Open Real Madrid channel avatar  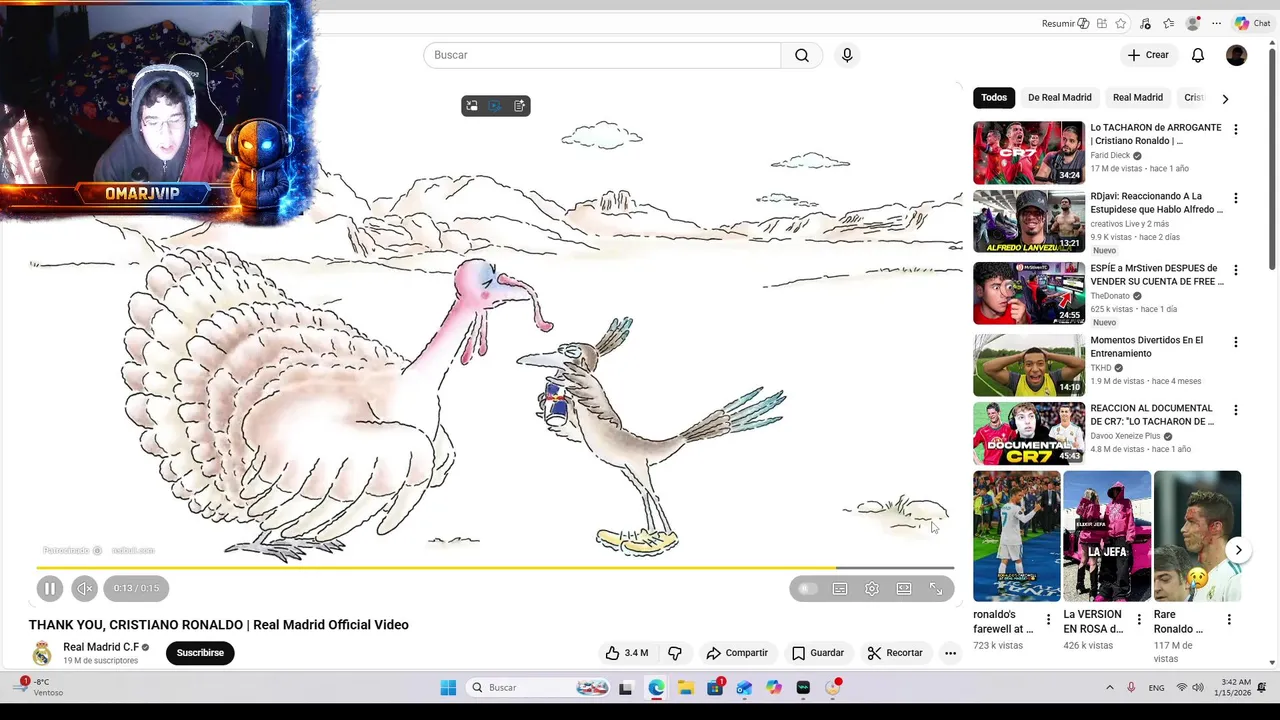[x=42, y=654]
